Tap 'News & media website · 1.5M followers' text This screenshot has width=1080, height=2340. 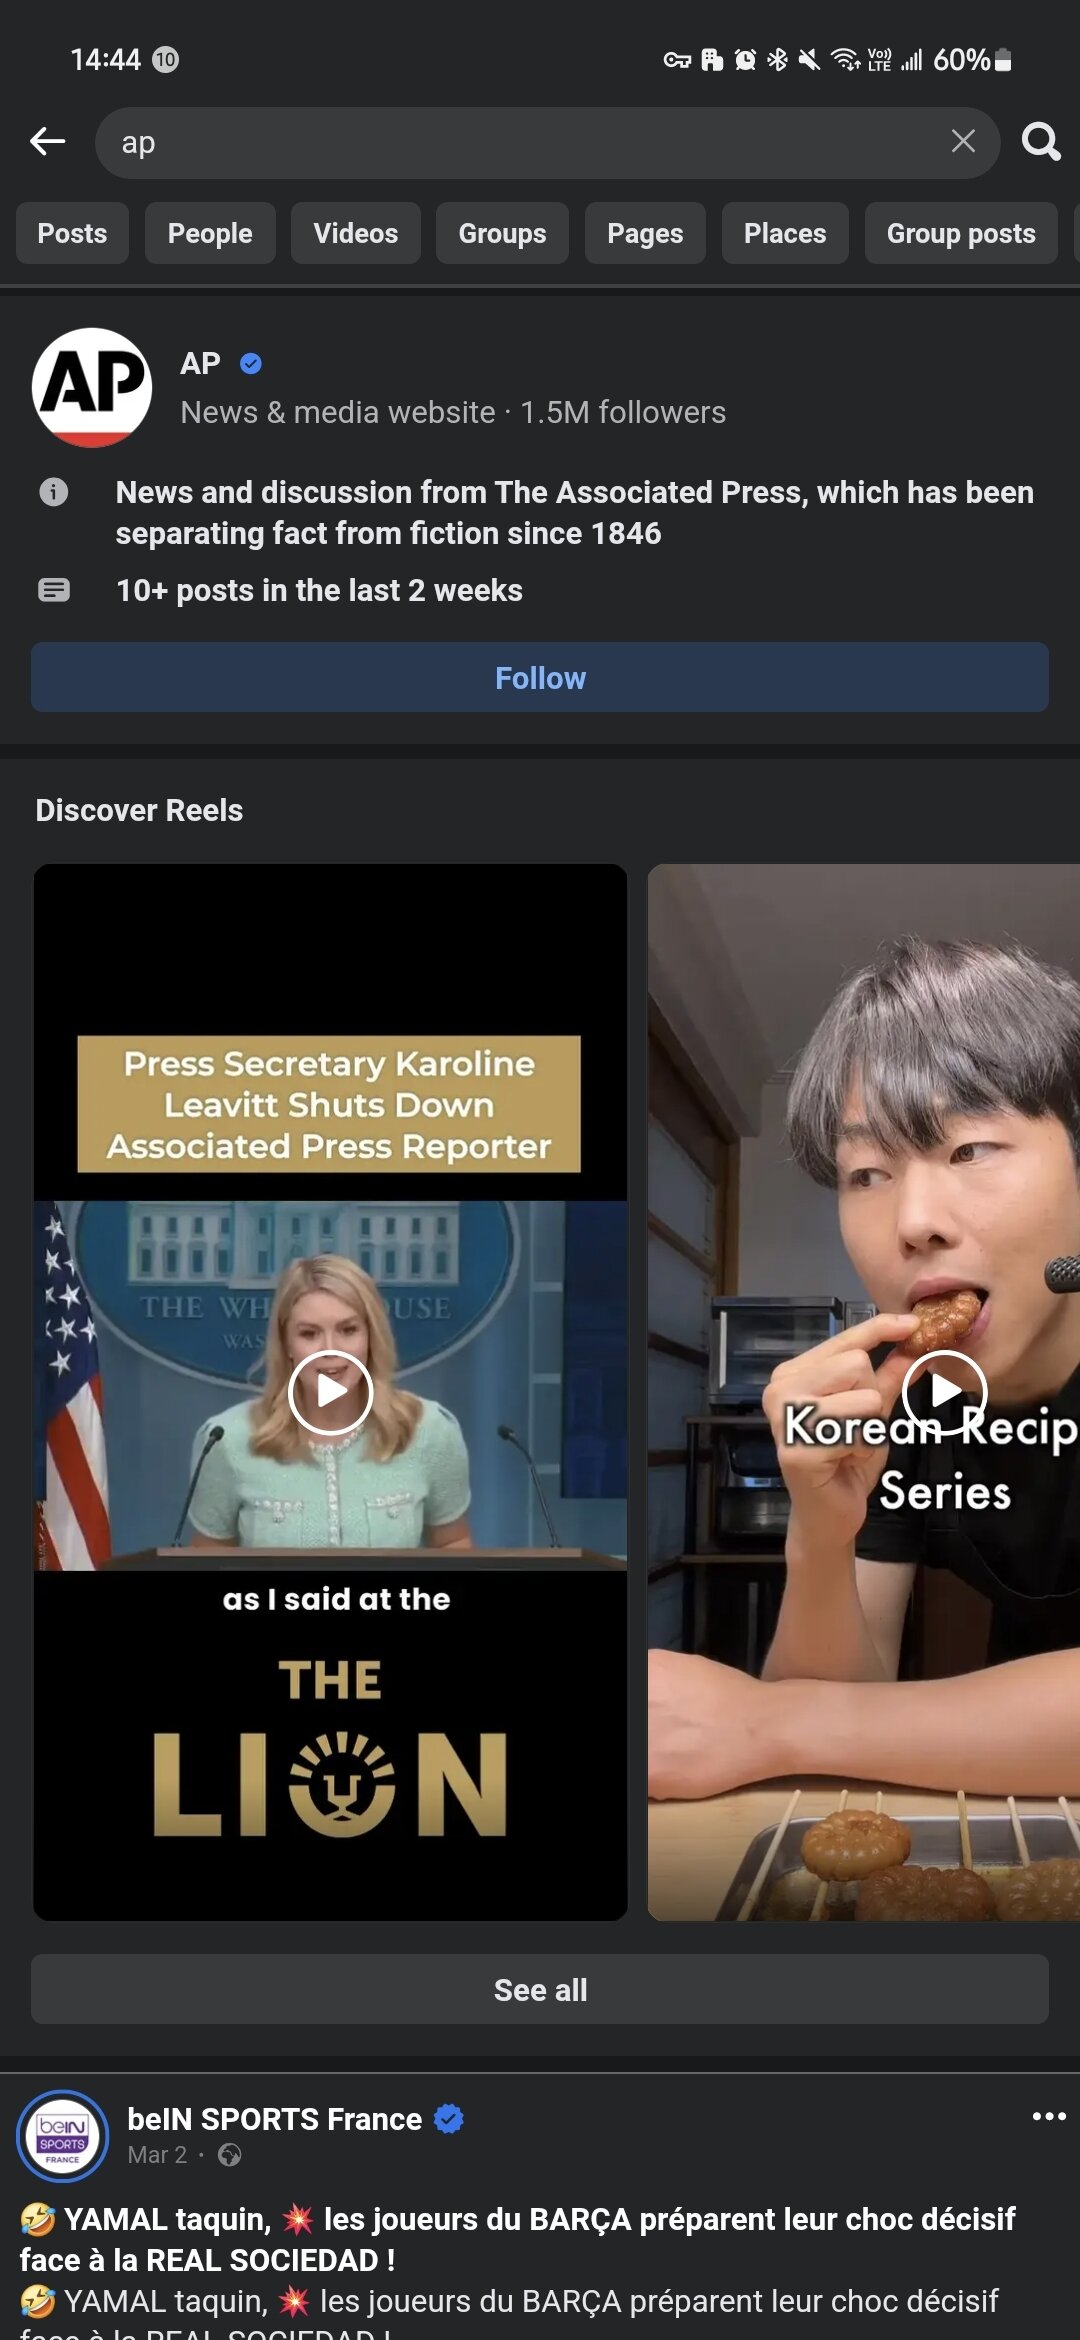click(453, 412)
